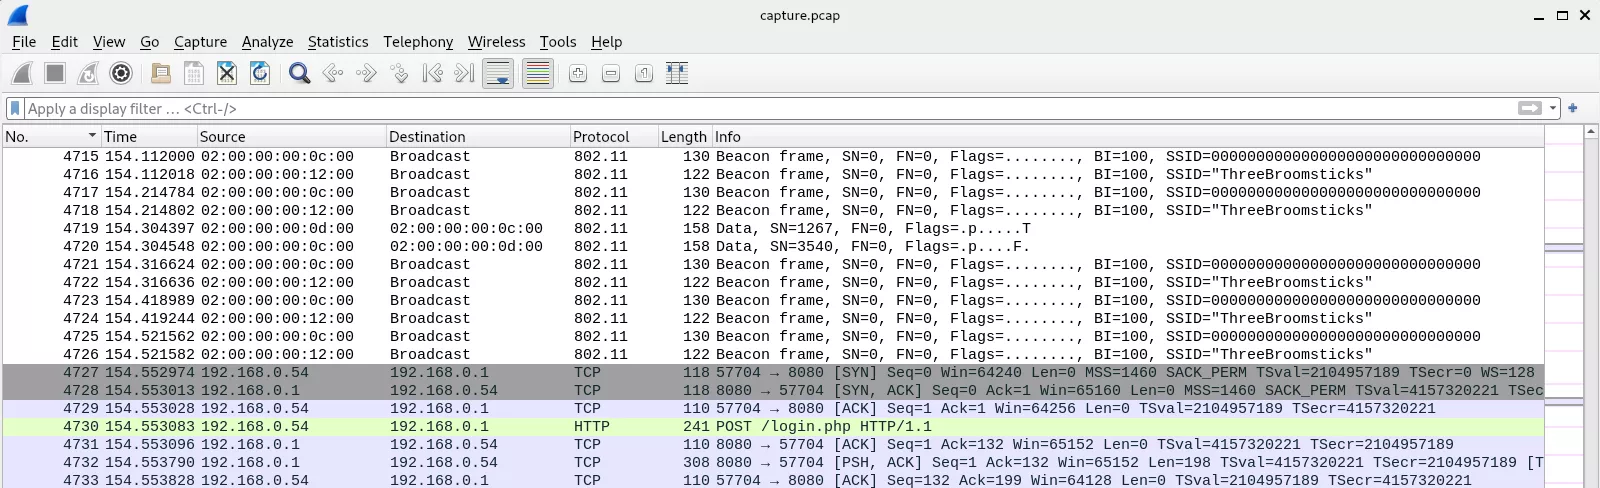Go back in packet history
This screenshot has height=488, width=1600.
tap(333, 73)
